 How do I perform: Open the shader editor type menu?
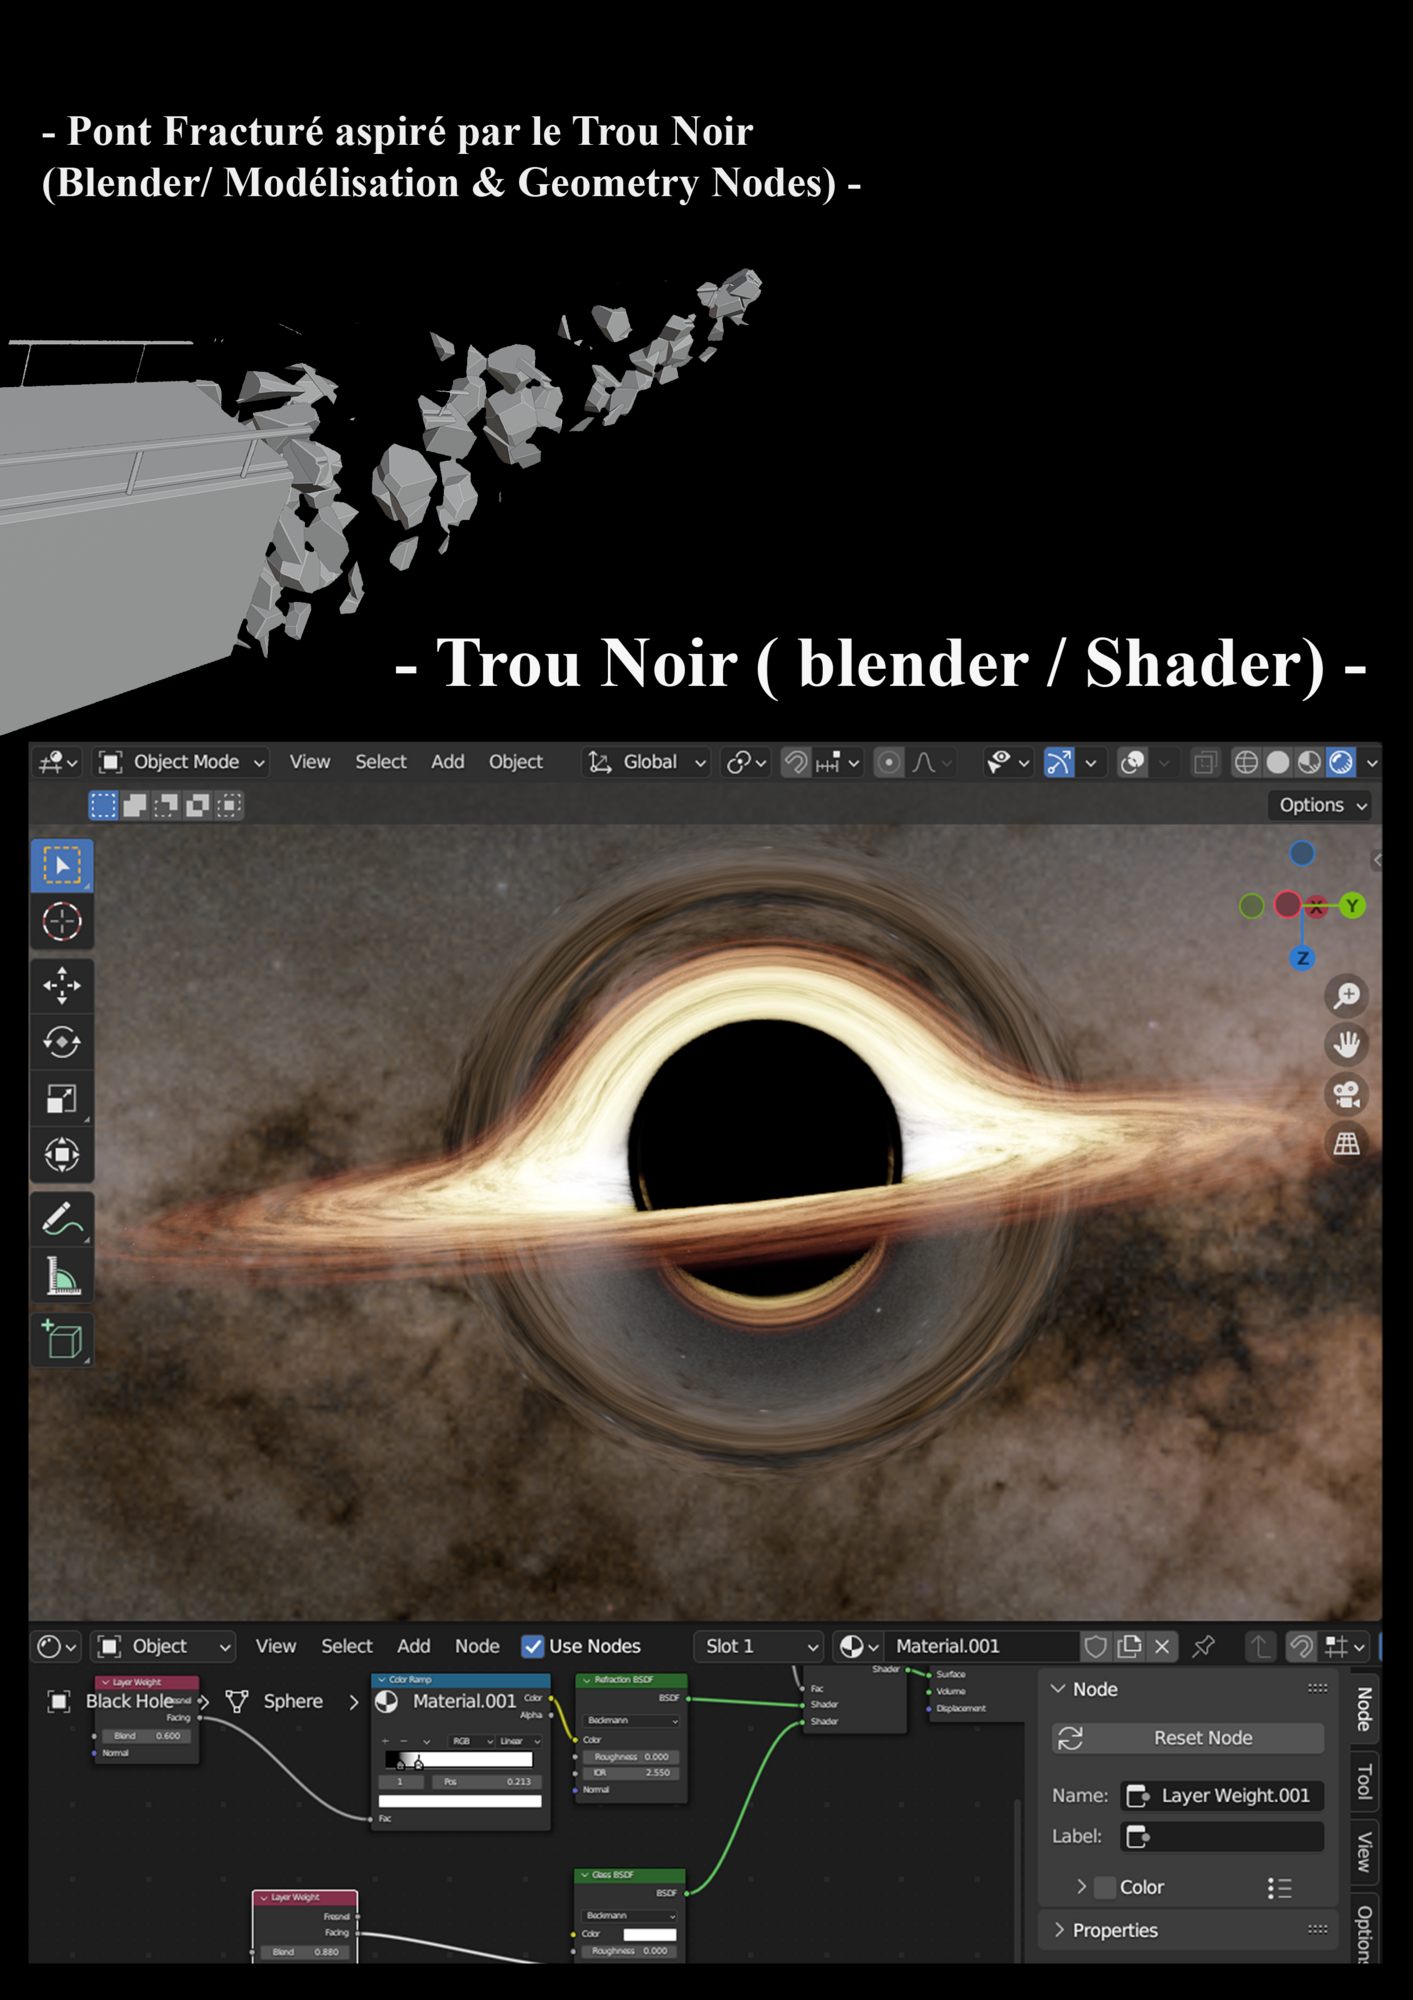pyautogui.click(x=57, y=1646)
